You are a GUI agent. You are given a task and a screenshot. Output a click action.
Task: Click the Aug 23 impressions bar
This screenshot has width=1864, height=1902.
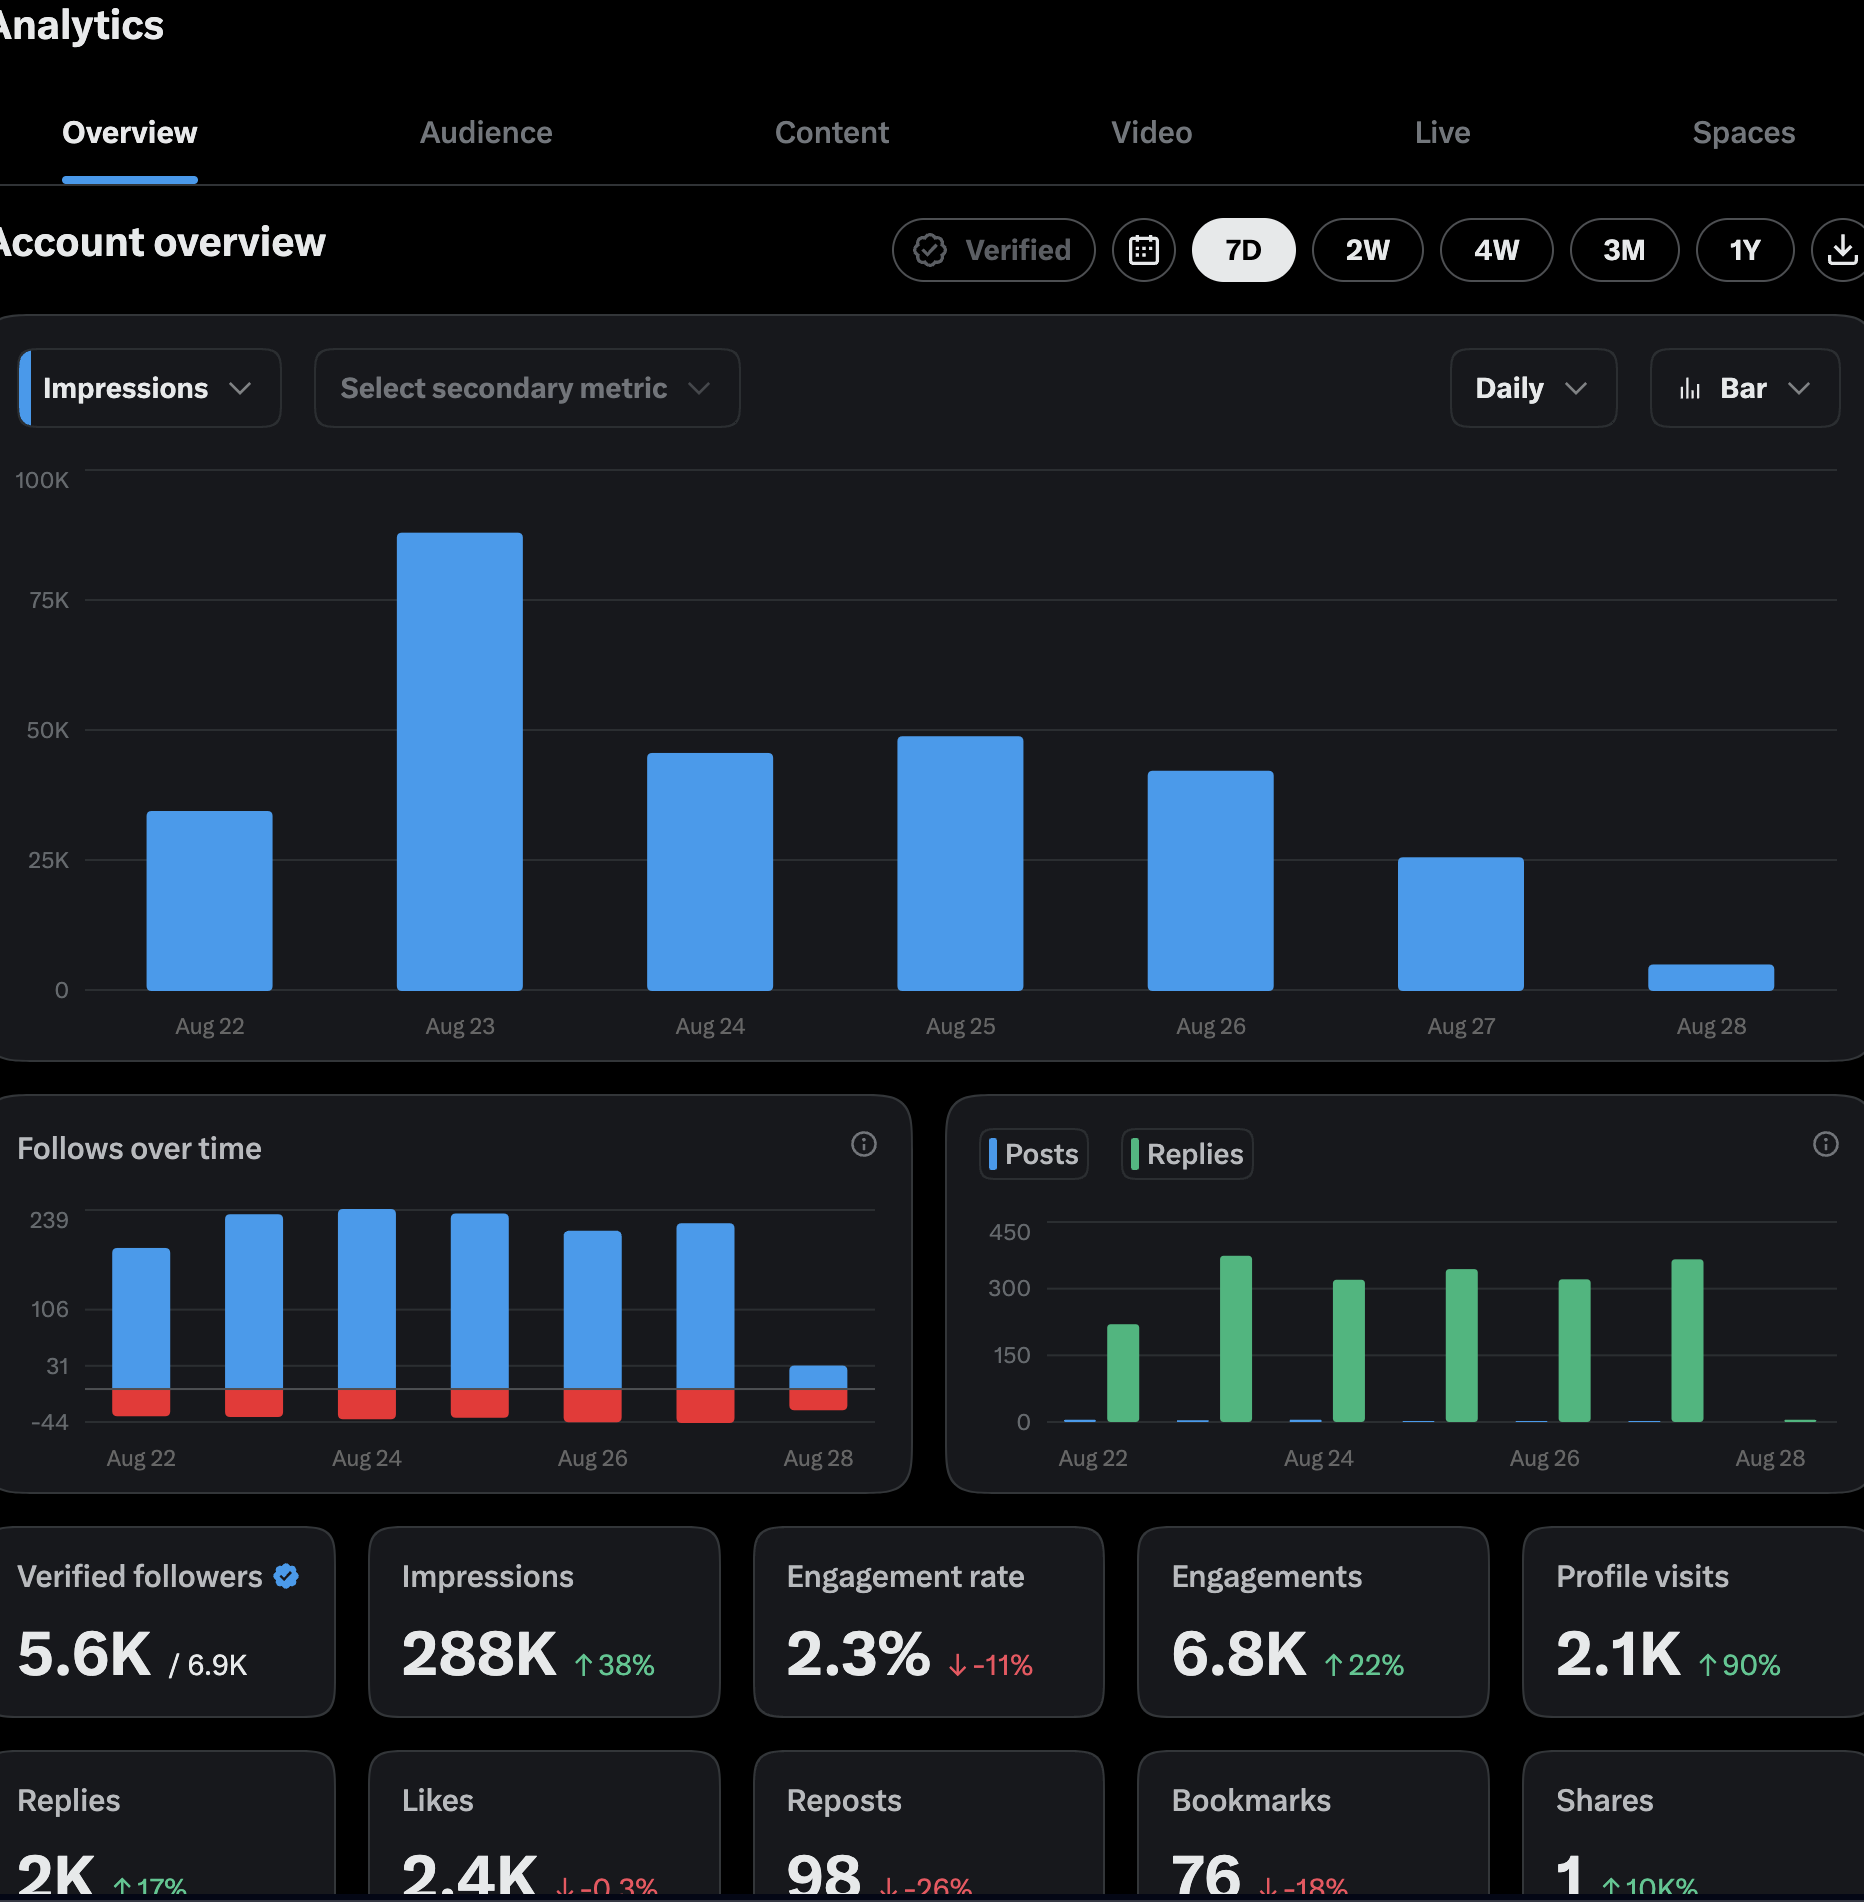click(x=460, y=762)
